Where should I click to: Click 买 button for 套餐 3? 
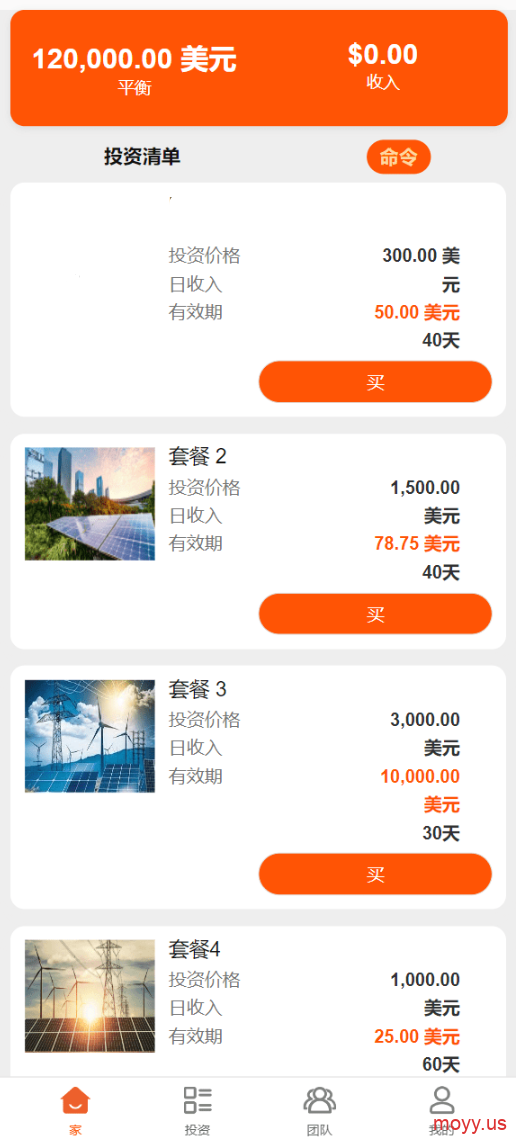tap(375, 874)
